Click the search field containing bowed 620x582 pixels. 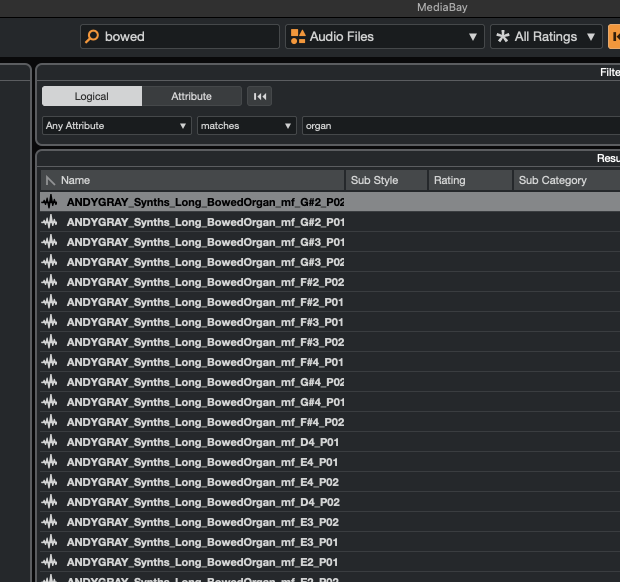pyautogui.click(x=180, y=36)
